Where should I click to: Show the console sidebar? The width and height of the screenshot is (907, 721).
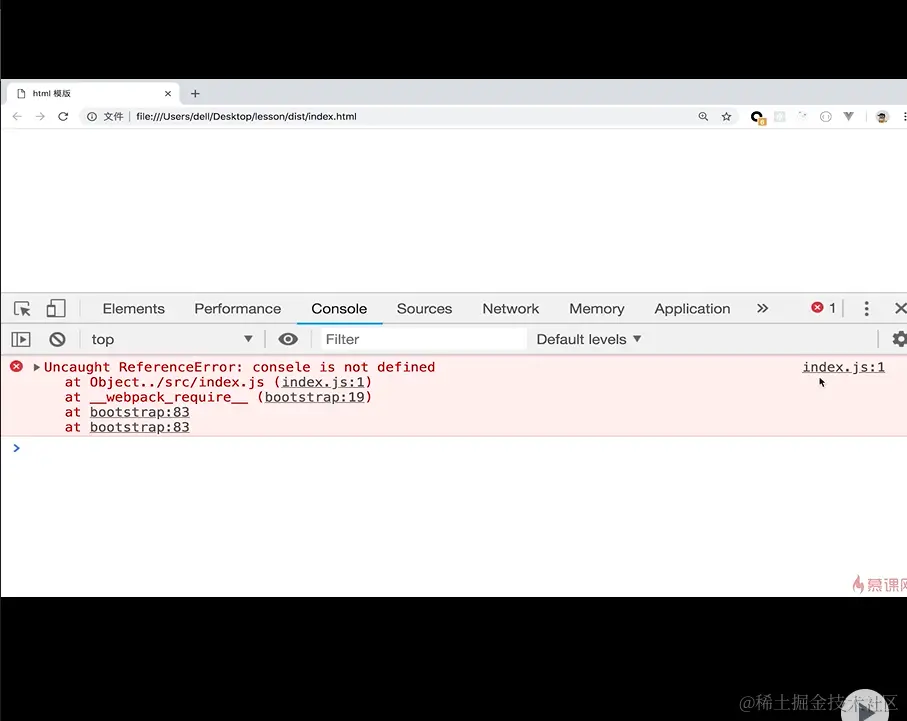point(21,339)
